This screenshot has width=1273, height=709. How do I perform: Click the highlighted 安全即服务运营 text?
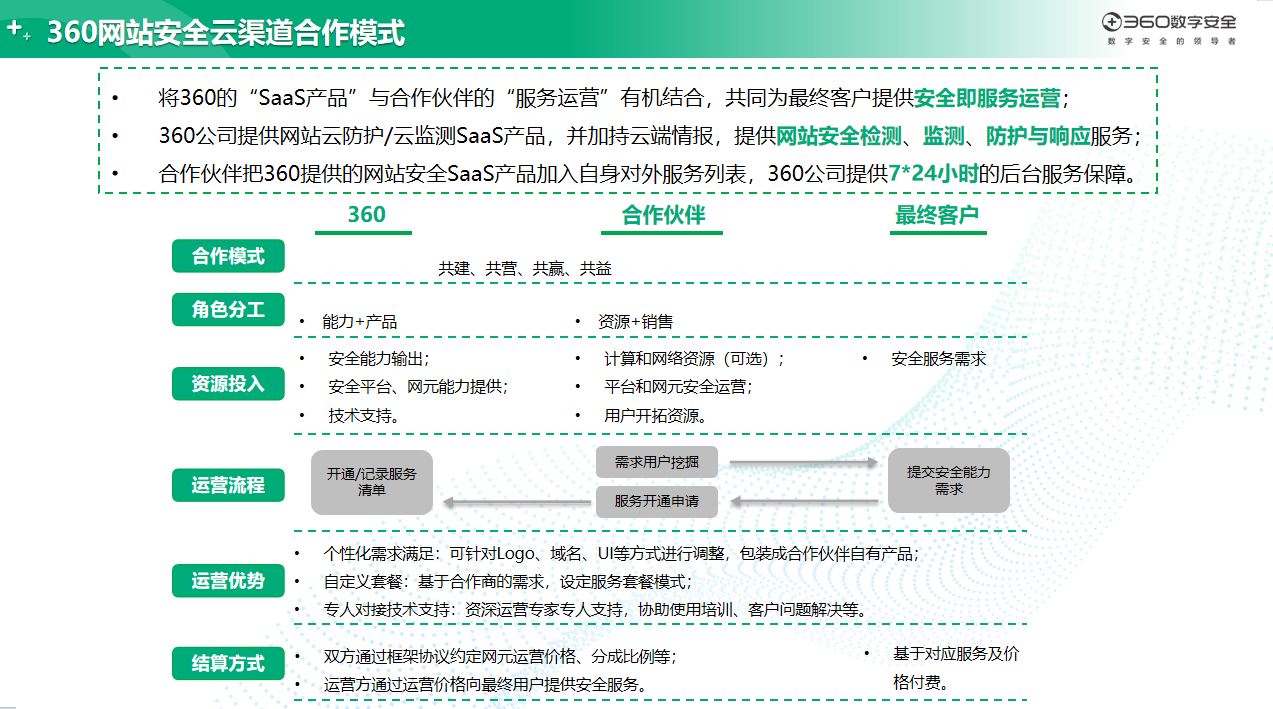click(x=987, y=98)
